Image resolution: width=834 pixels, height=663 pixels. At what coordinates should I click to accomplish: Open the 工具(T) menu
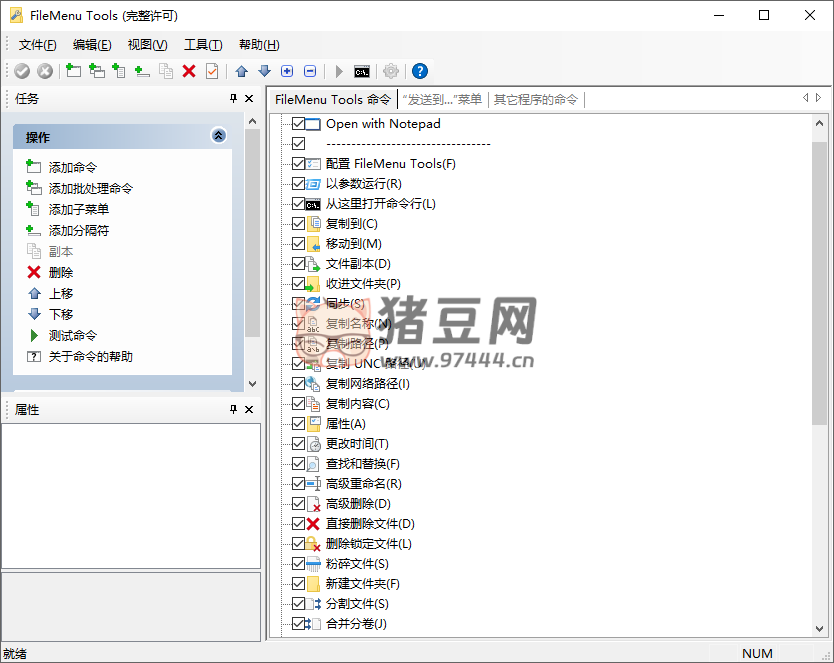[x=203, y=45]
